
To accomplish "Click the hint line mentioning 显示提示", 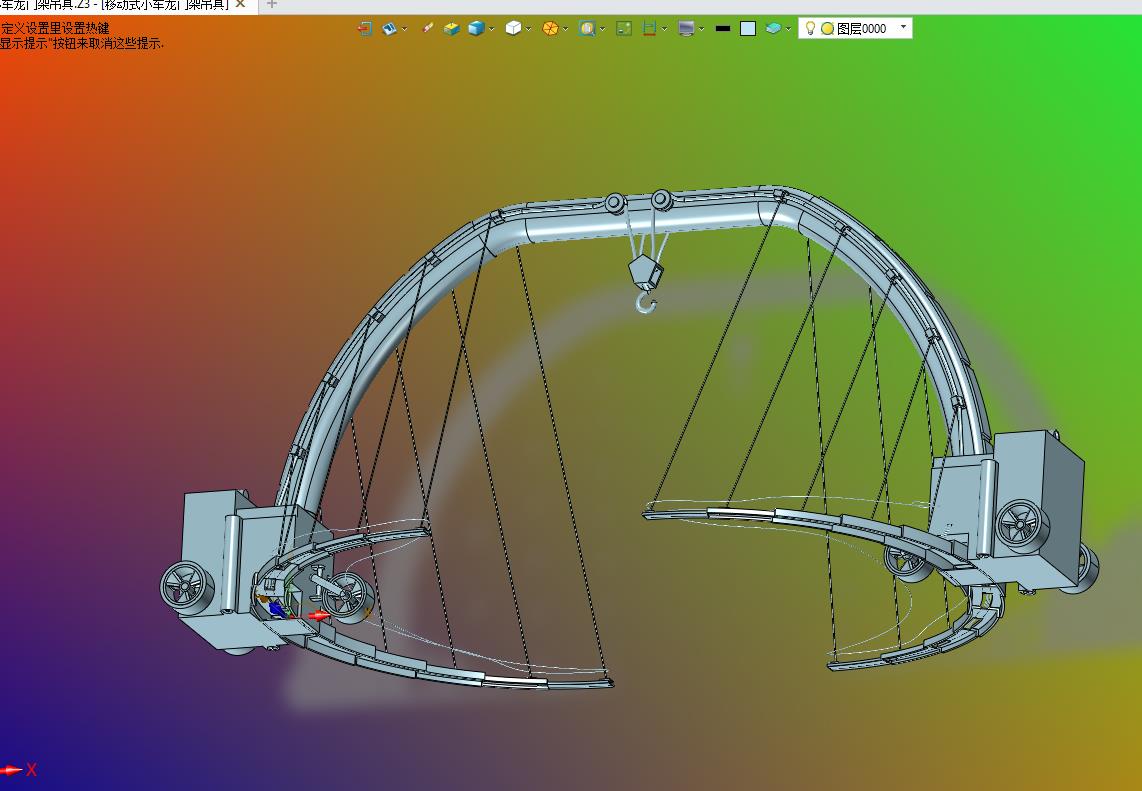I will pos(82,43).
